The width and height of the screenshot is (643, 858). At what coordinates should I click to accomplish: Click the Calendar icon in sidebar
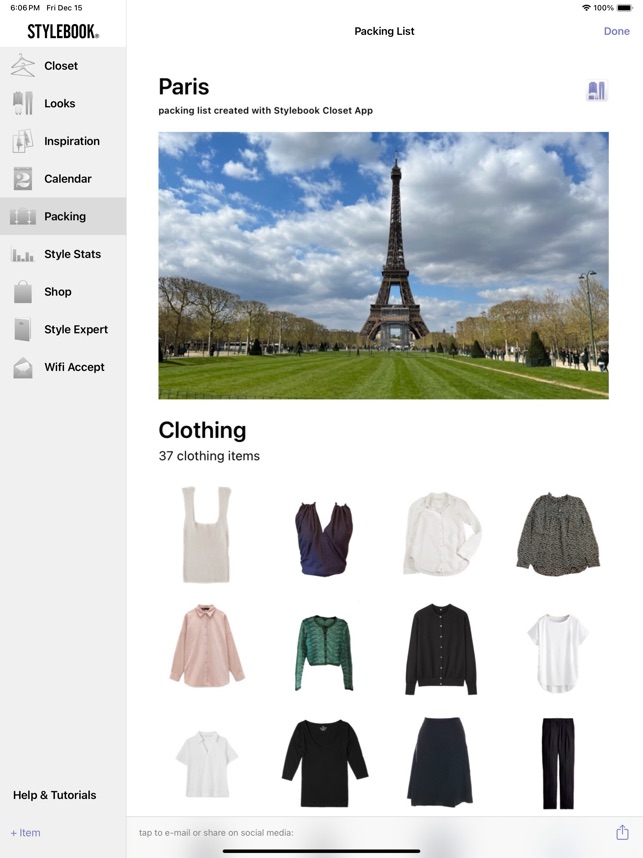pos(22,179)
